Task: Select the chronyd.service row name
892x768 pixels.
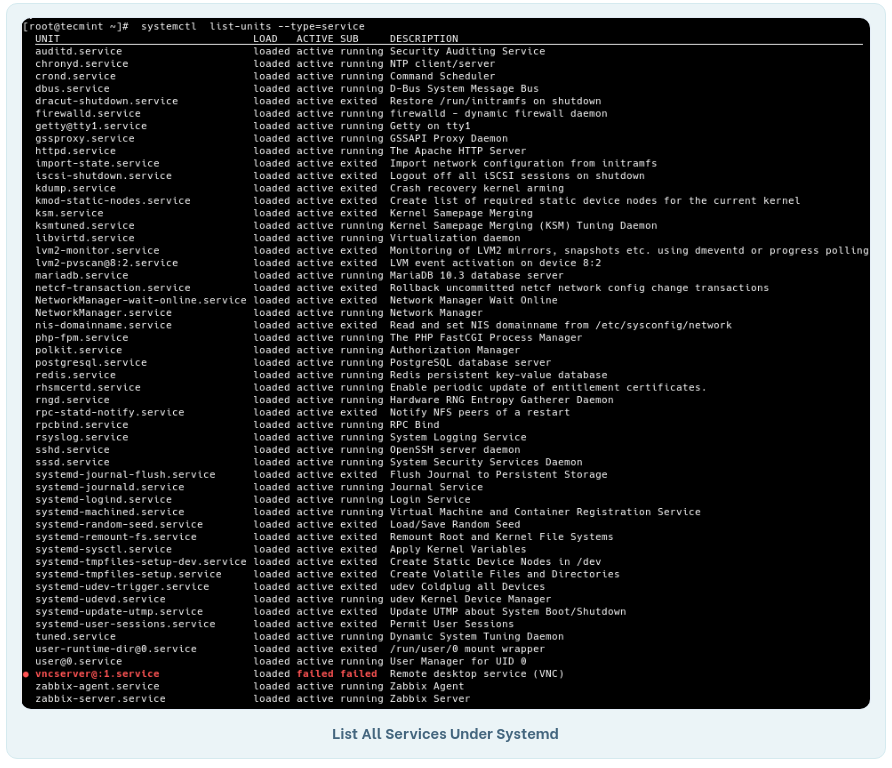Action: [82, 64]
